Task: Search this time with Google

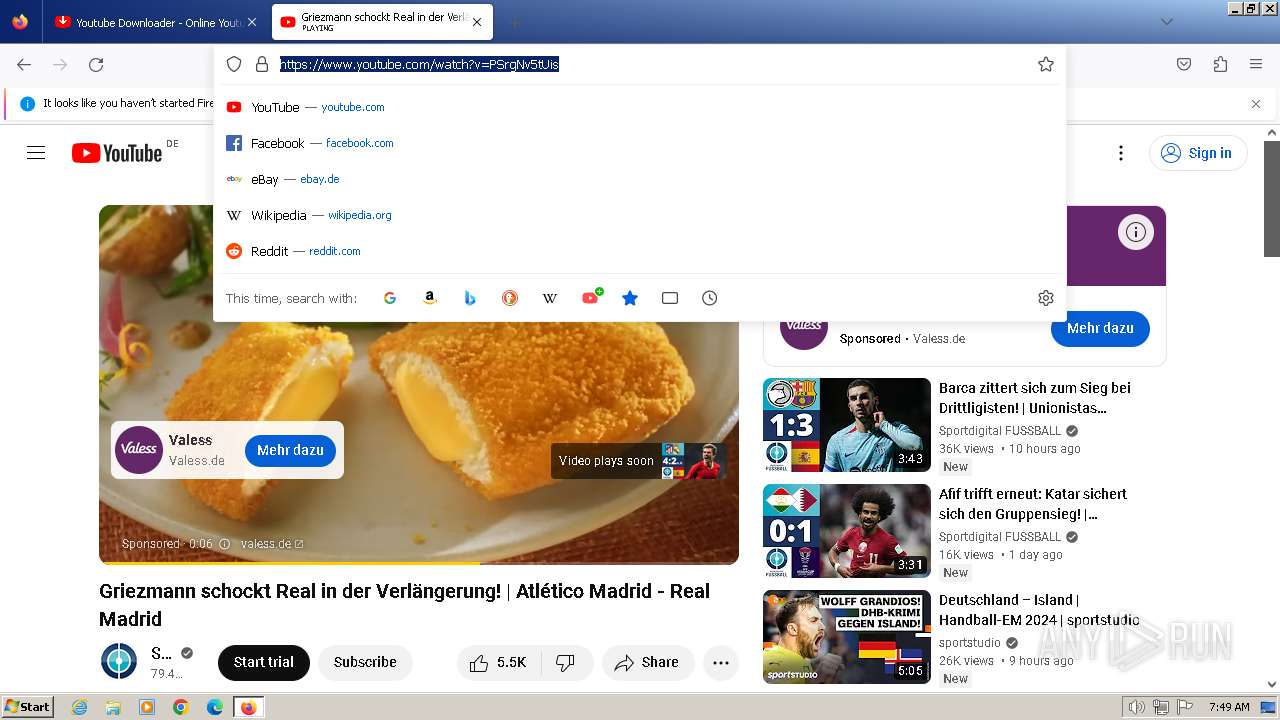Action: pos(390,298)
